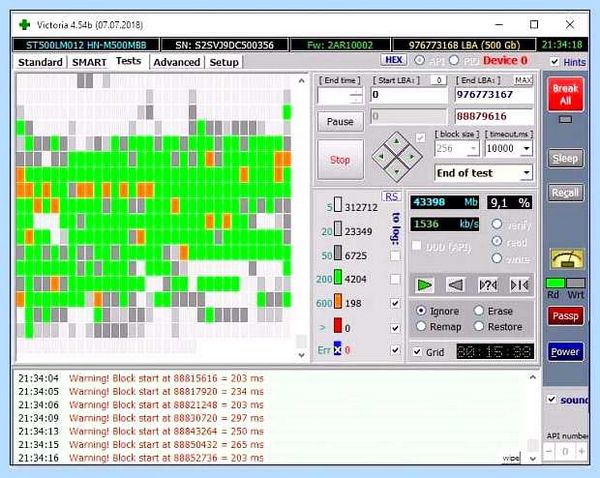Click the small indicator below Break All
600x478 pixels.
click(x=565, y=119)
